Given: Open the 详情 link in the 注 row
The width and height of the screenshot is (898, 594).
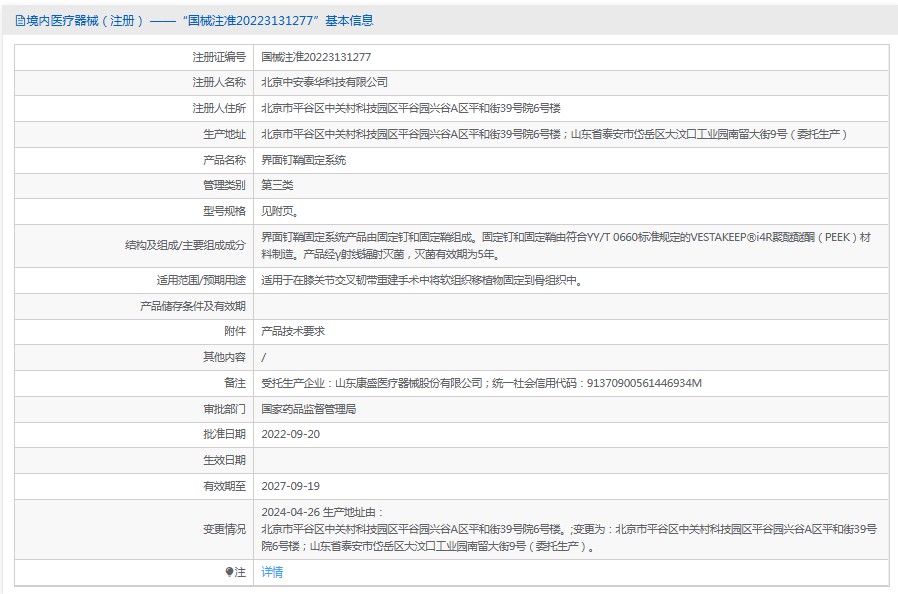Looking at the screenshot, I should click(272, 572).
